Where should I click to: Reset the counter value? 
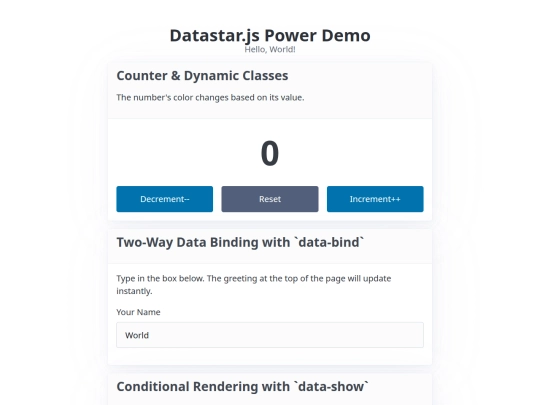(270, 199)
